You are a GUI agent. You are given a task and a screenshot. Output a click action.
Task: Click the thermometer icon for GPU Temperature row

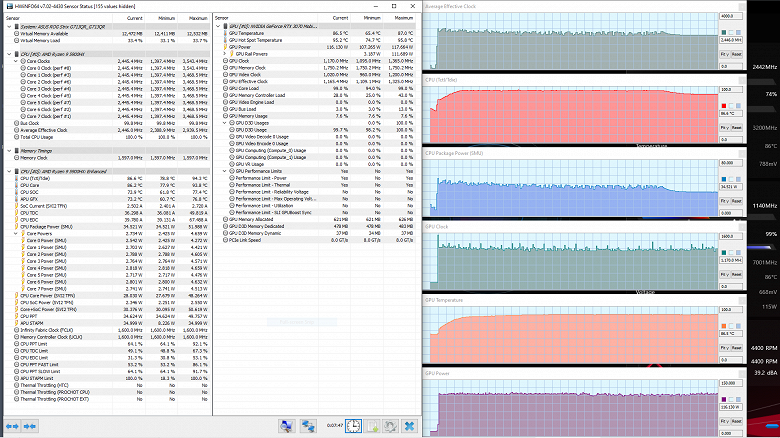(225, 33)
